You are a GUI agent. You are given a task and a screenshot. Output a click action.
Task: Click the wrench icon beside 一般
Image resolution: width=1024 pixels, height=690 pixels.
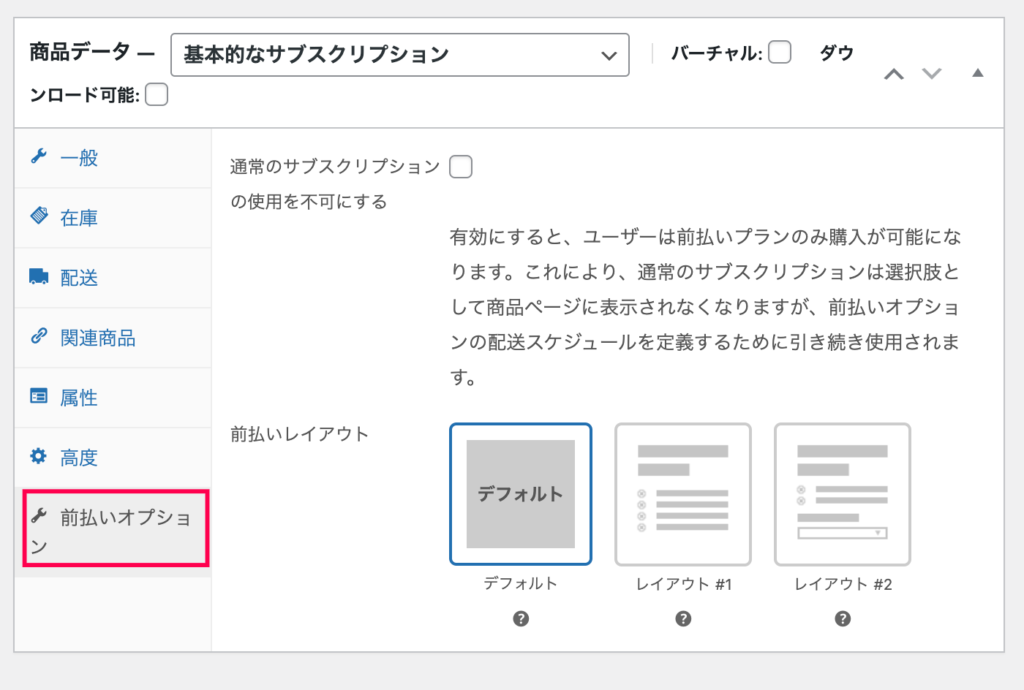pyautogui.click(x=39, y=157)
